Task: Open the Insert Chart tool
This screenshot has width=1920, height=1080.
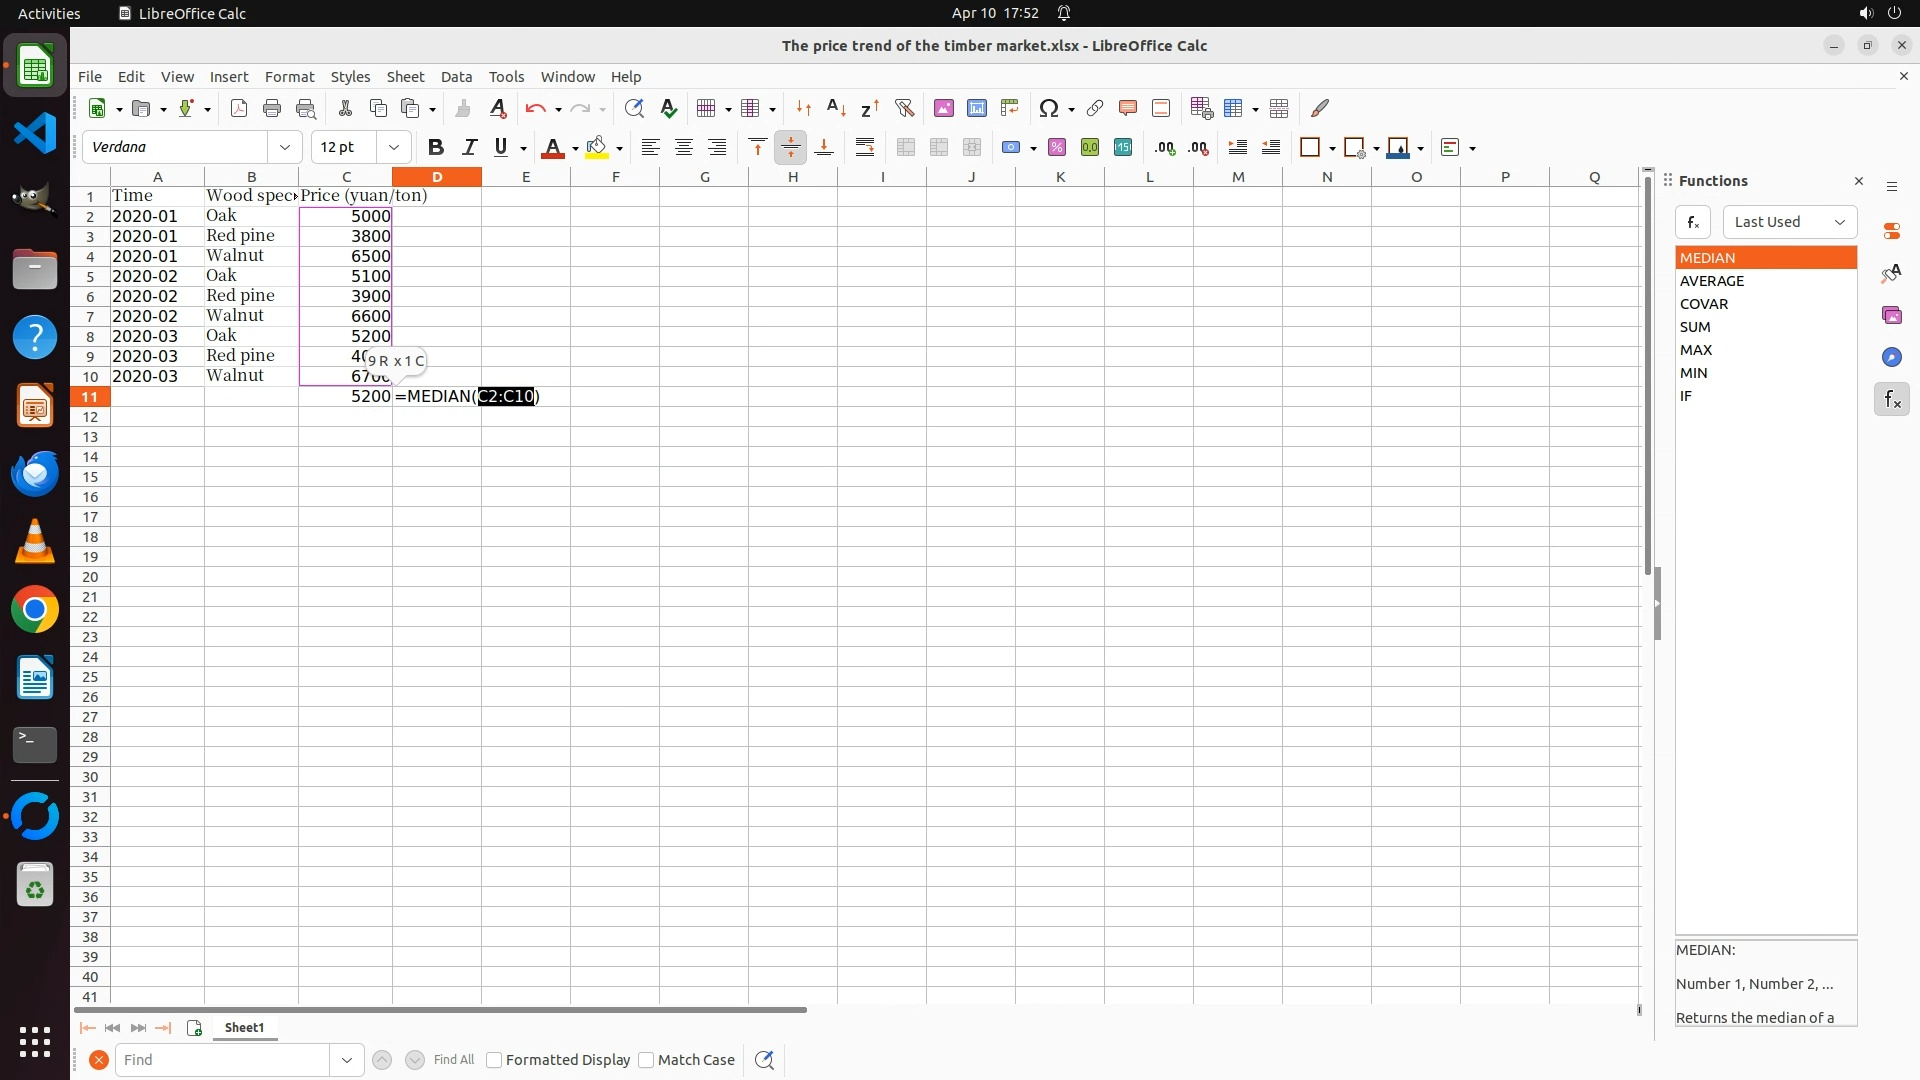Action: tap(976, 108)
